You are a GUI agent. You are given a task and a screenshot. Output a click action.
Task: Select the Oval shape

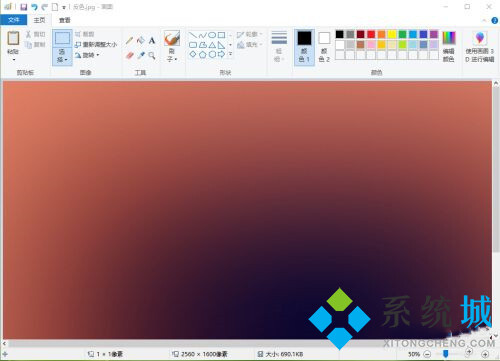[x=212, y=35]
